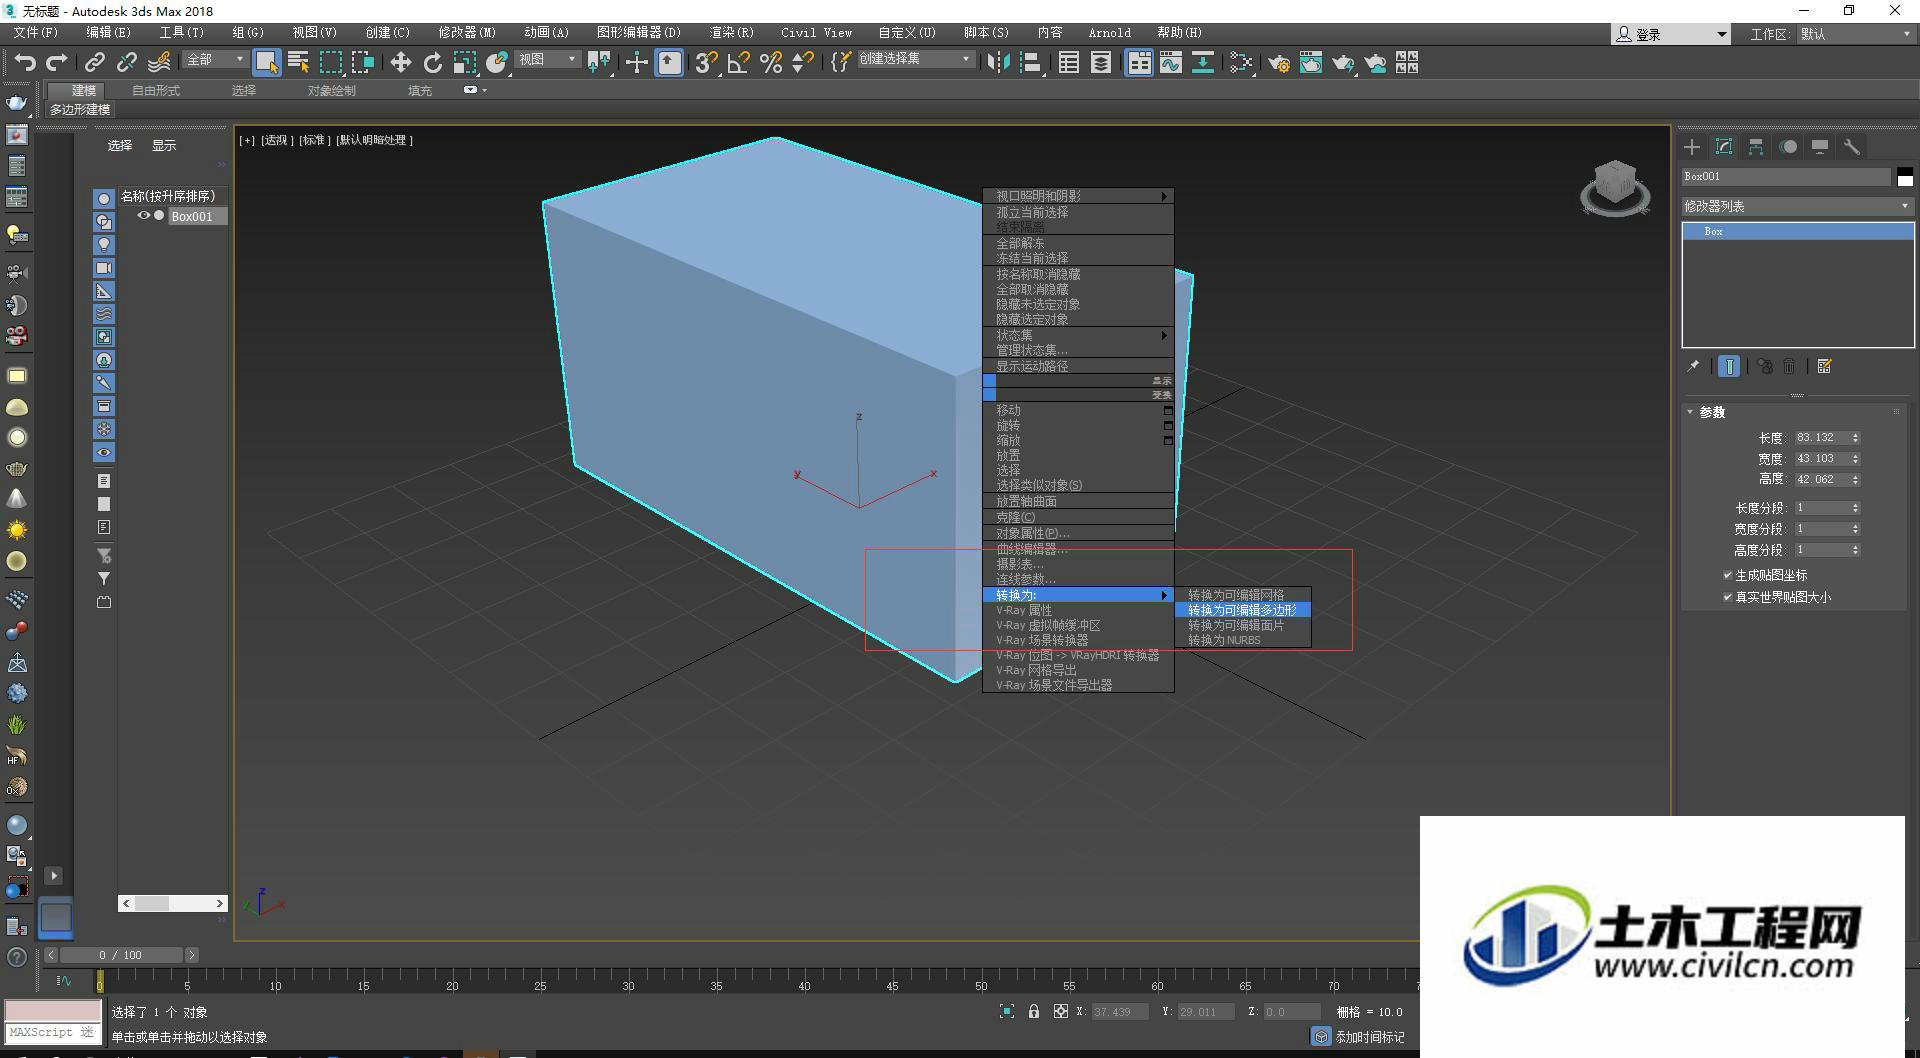Click 显示 in scene explorer
Image resolution: width=1920 pixels, height=1058 pixels.
(164, 146)
